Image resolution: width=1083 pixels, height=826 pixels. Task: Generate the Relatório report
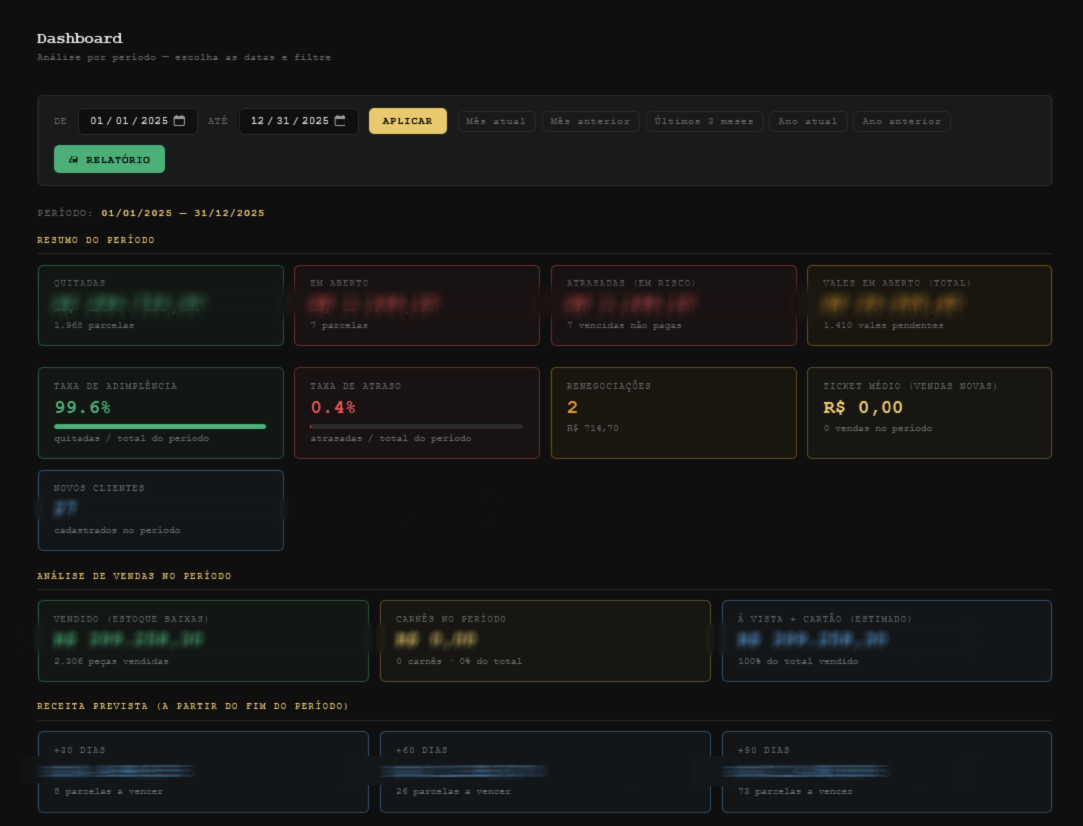109,159
